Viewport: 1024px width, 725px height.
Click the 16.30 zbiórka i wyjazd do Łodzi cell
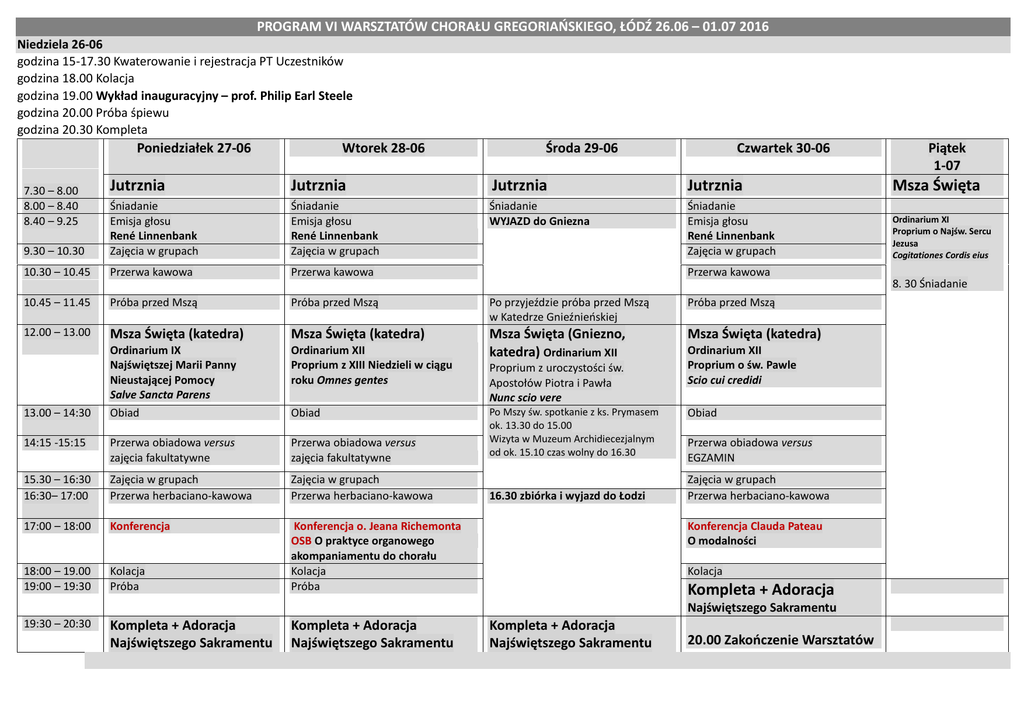pyautogui.click(x=567, y=496)
